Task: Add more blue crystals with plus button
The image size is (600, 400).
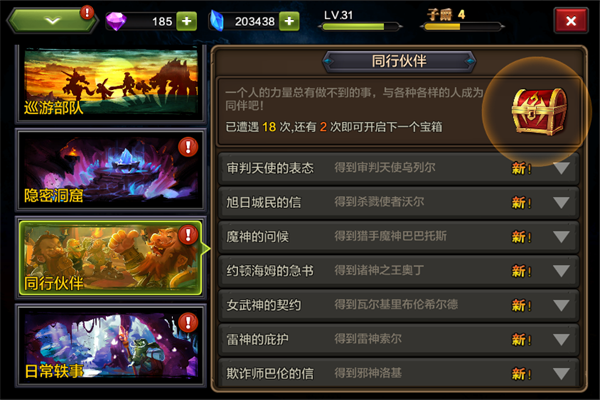Action: click(289, 21)
